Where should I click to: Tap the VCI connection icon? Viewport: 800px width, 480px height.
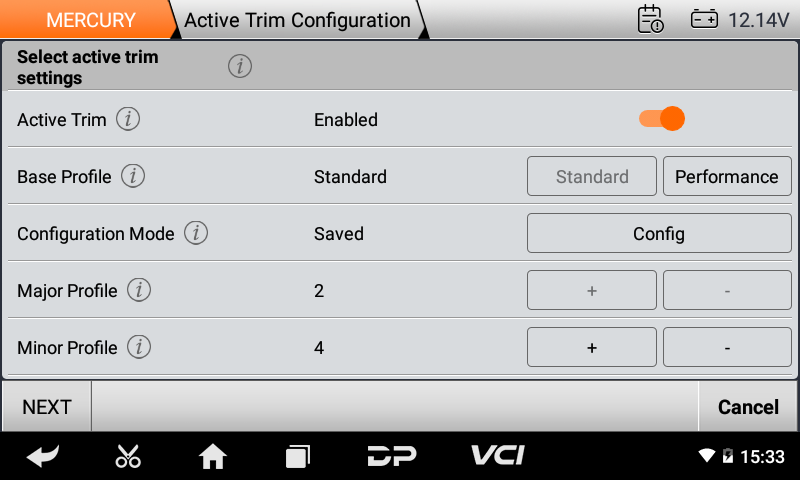point(499,456)
